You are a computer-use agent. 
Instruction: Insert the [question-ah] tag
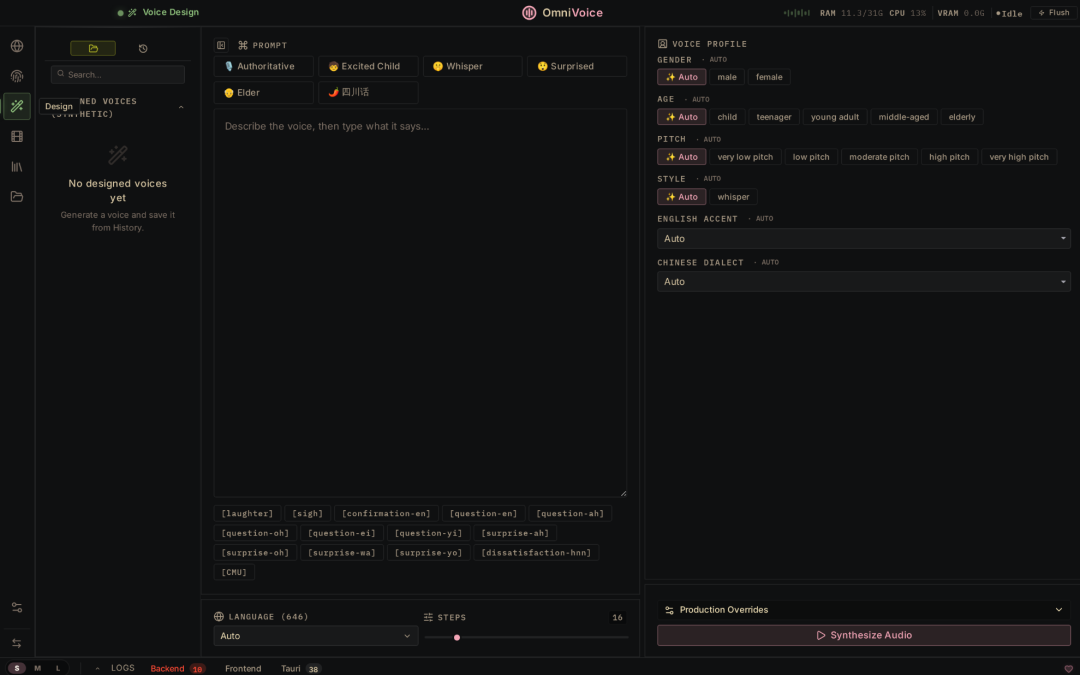click(570, 514)
